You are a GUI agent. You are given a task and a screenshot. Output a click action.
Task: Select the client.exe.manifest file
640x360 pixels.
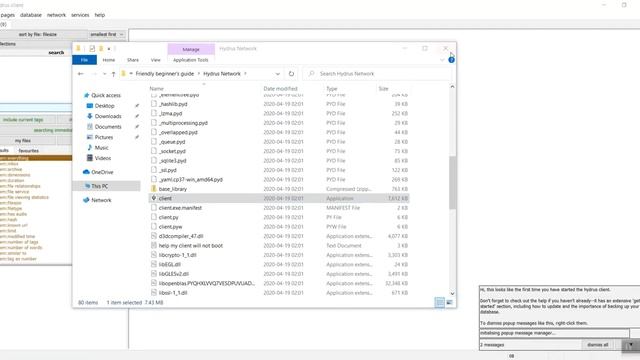pos(180,208)
